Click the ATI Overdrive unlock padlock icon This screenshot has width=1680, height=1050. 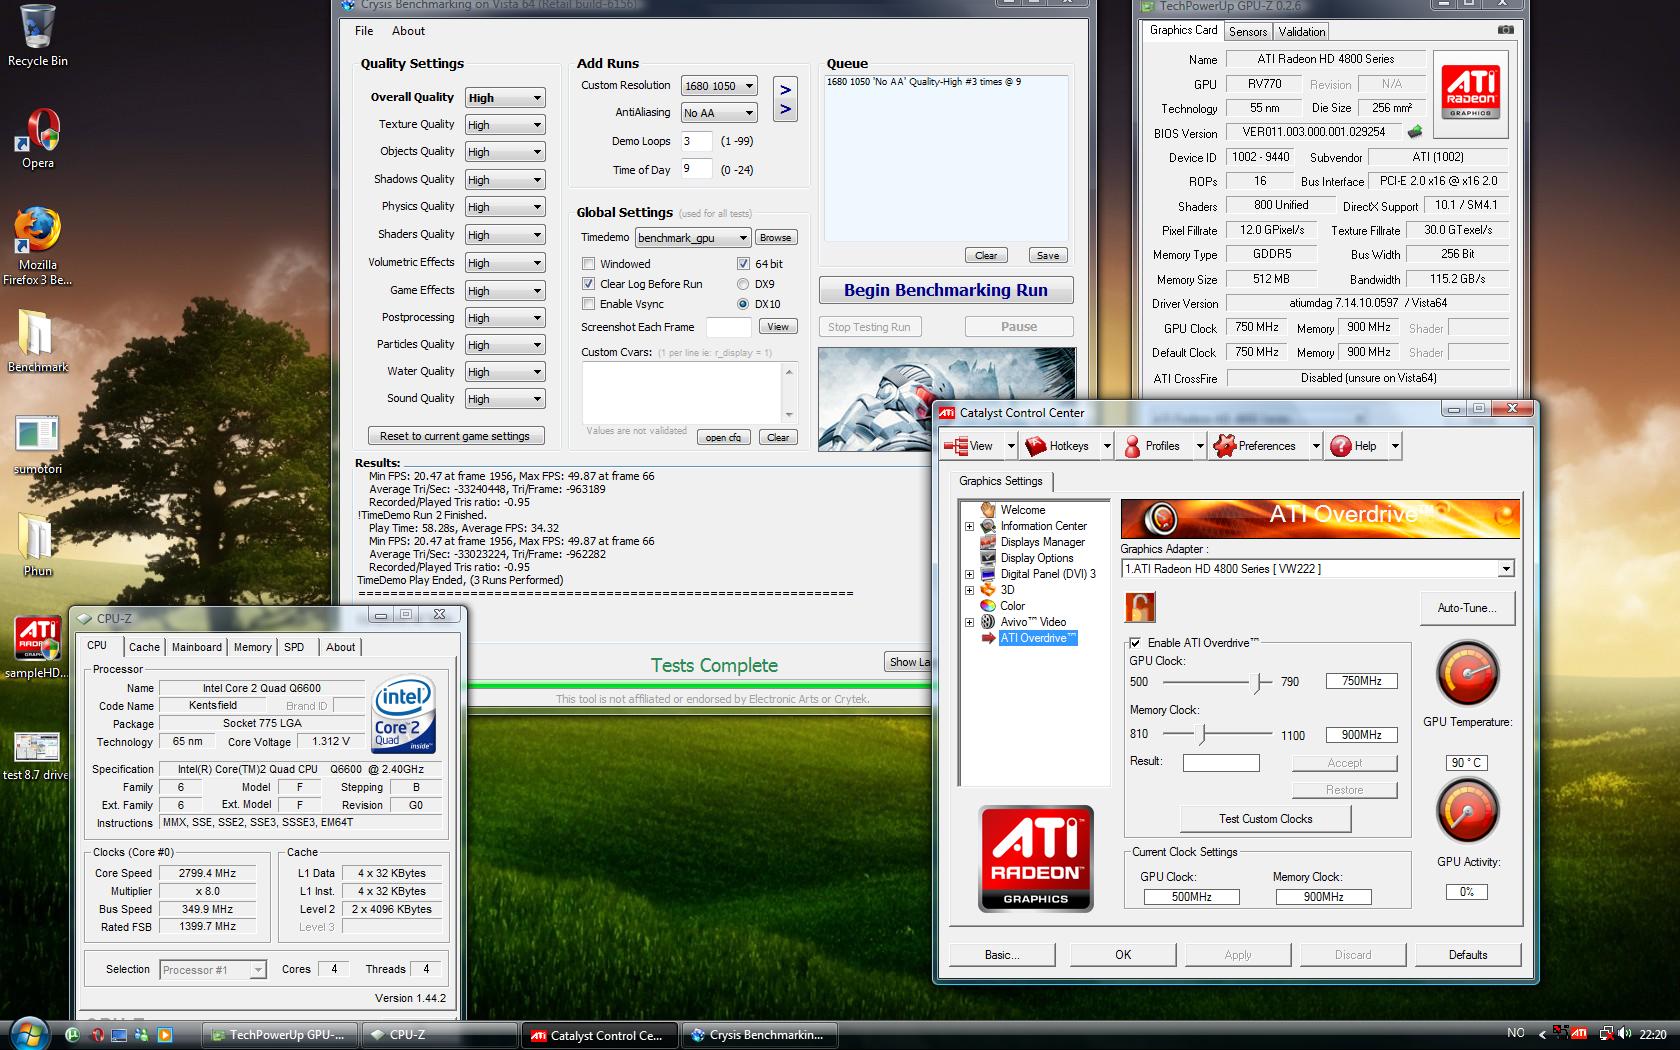click(x=1140, y=606)
